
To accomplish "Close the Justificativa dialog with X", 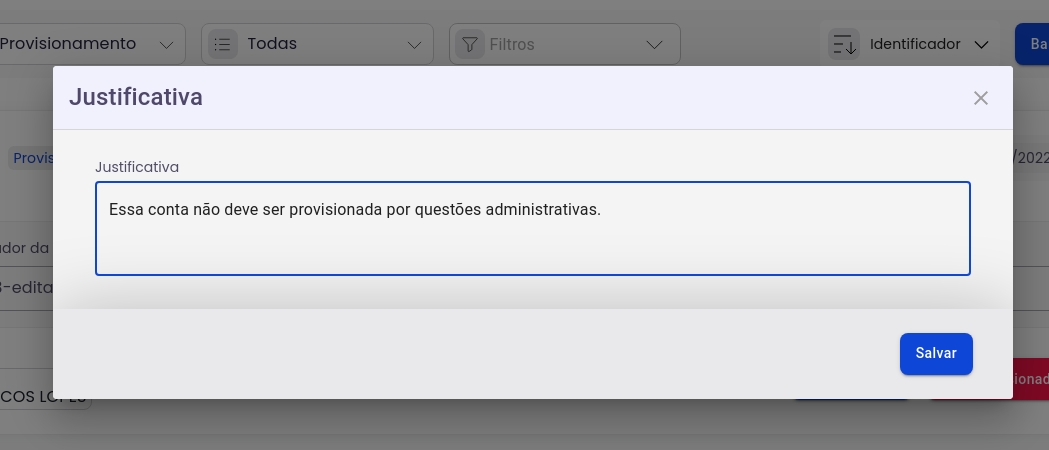I will pyautogui.click(x=981, y=97).
